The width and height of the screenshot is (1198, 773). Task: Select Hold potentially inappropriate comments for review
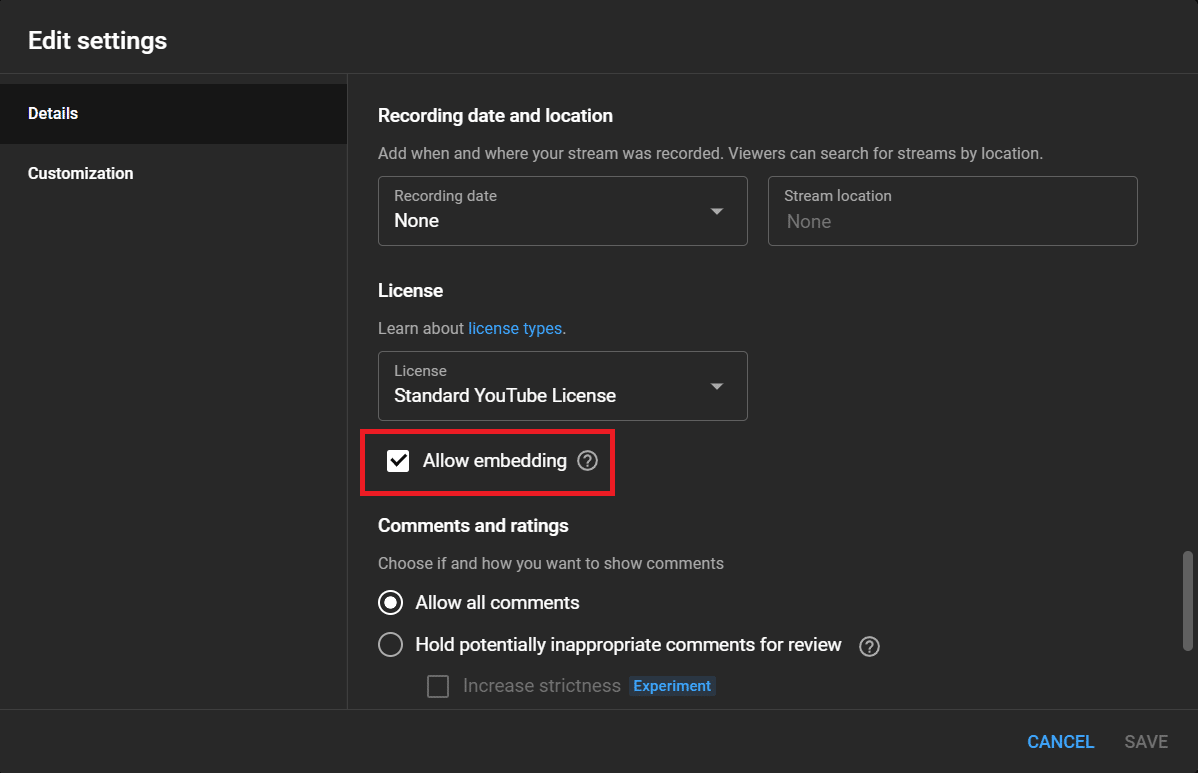coord(390,644)
